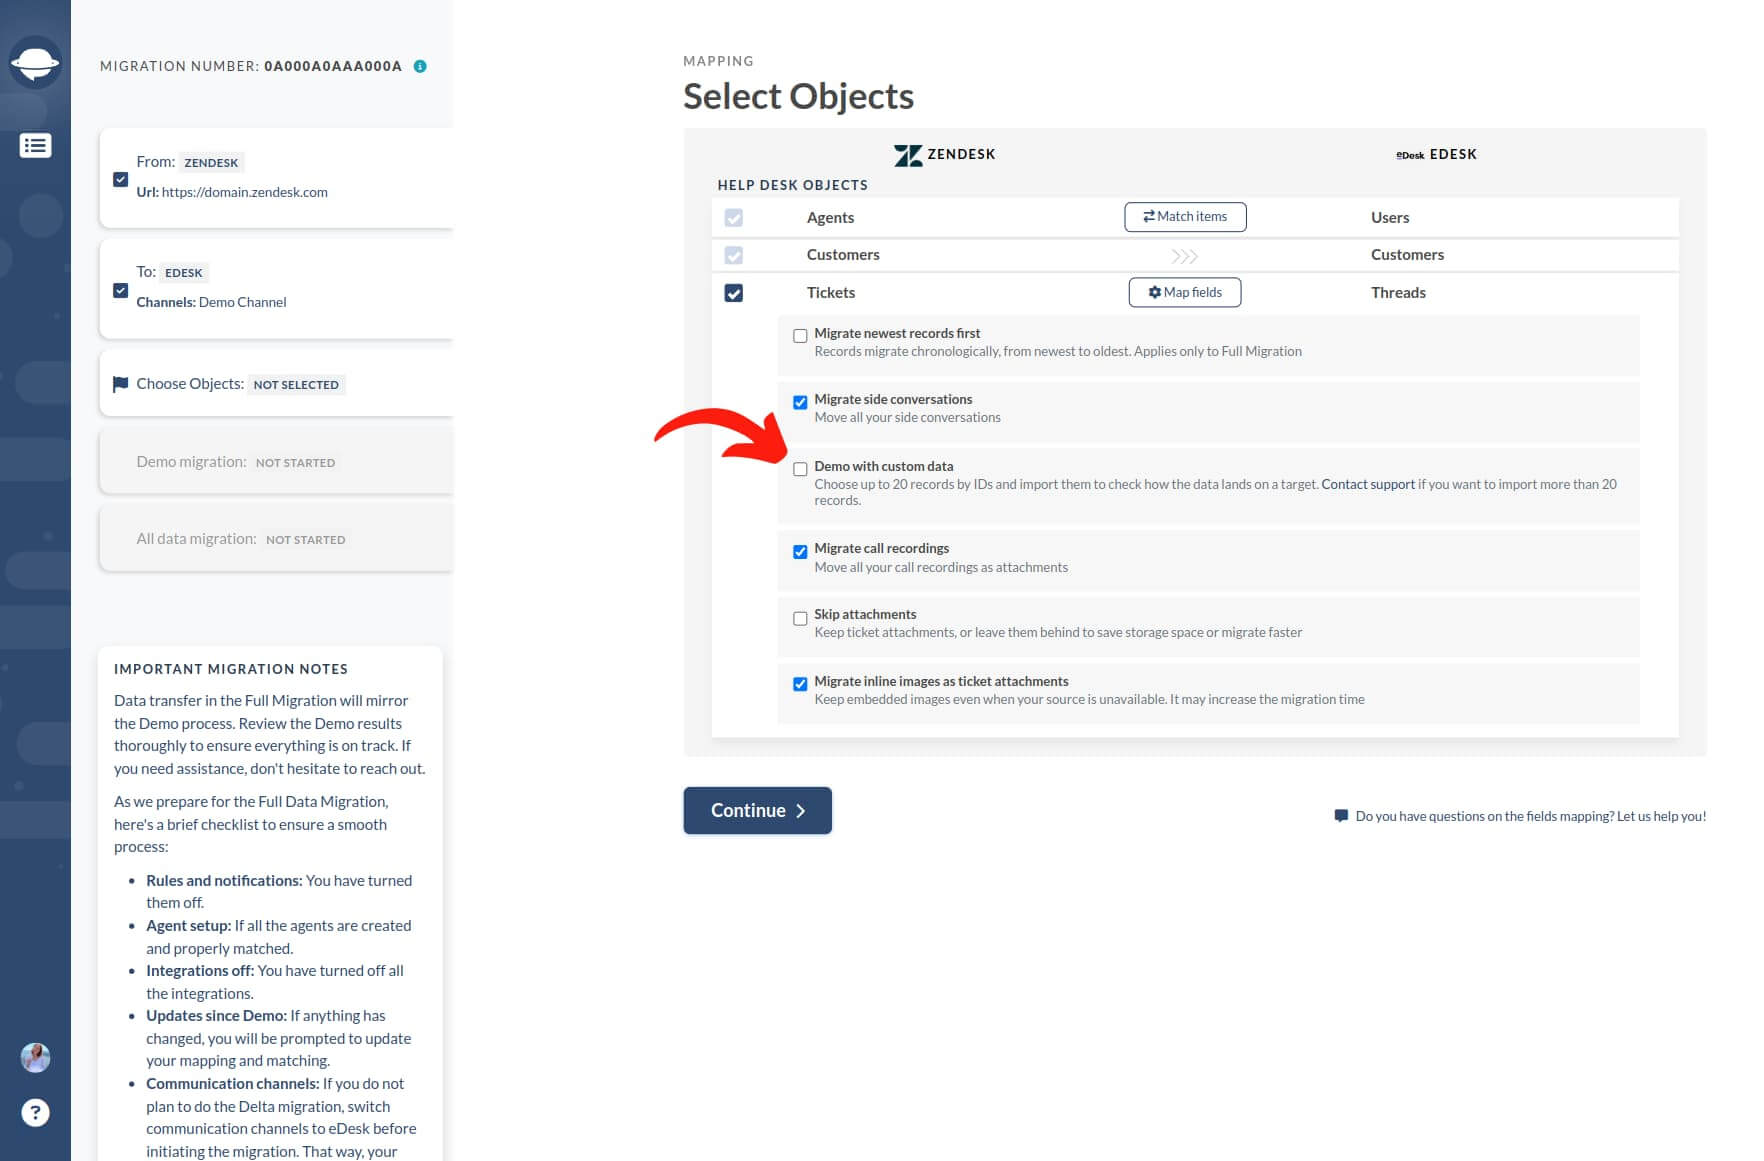Click the Demo migration NOT STARTED badge
1764x1161 pixels.
(295, 463)
